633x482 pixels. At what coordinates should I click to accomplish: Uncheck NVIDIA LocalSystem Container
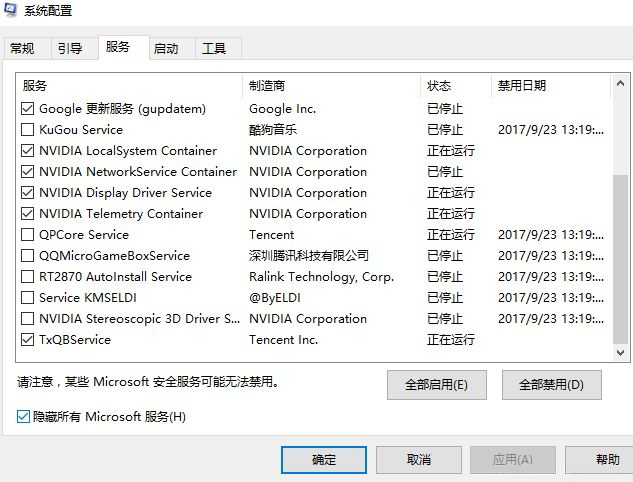click(x=27, y=151)
